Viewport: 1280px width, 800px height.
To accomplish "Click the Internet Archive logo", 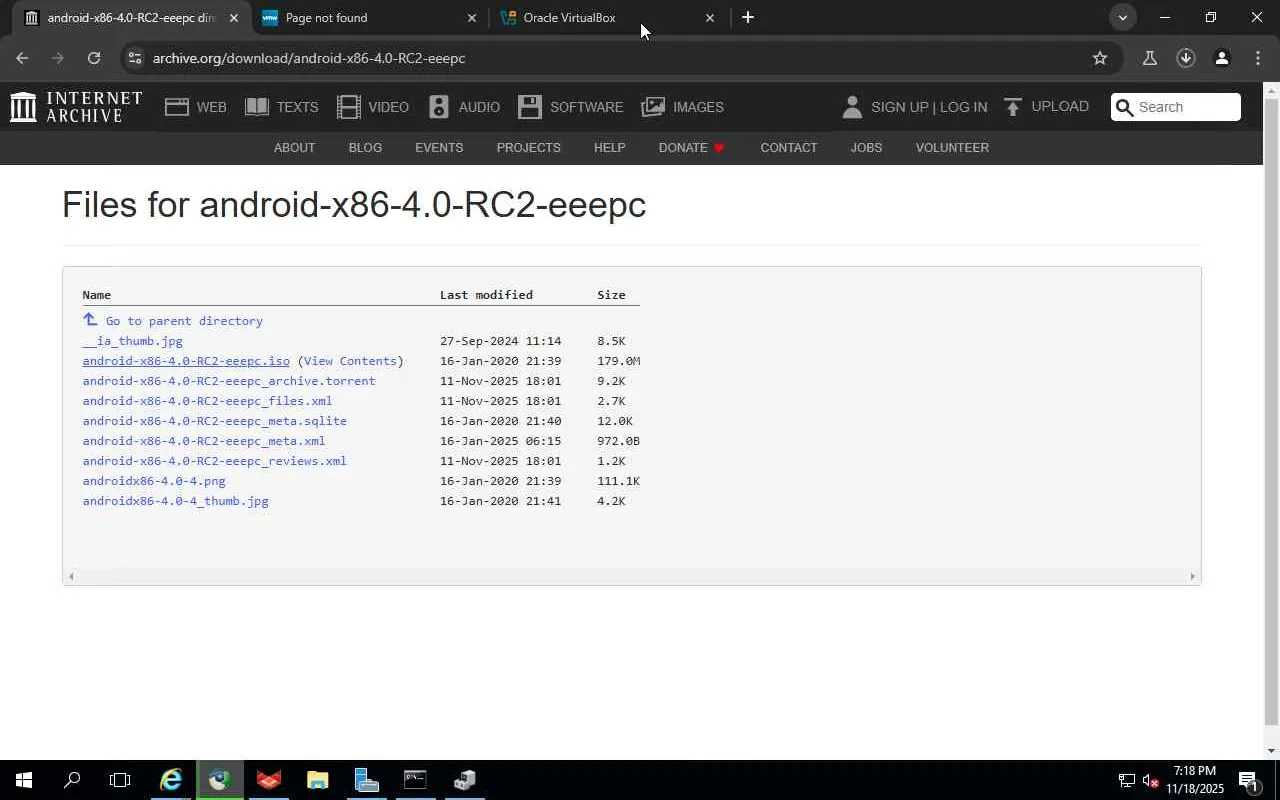I will [76, 107].
